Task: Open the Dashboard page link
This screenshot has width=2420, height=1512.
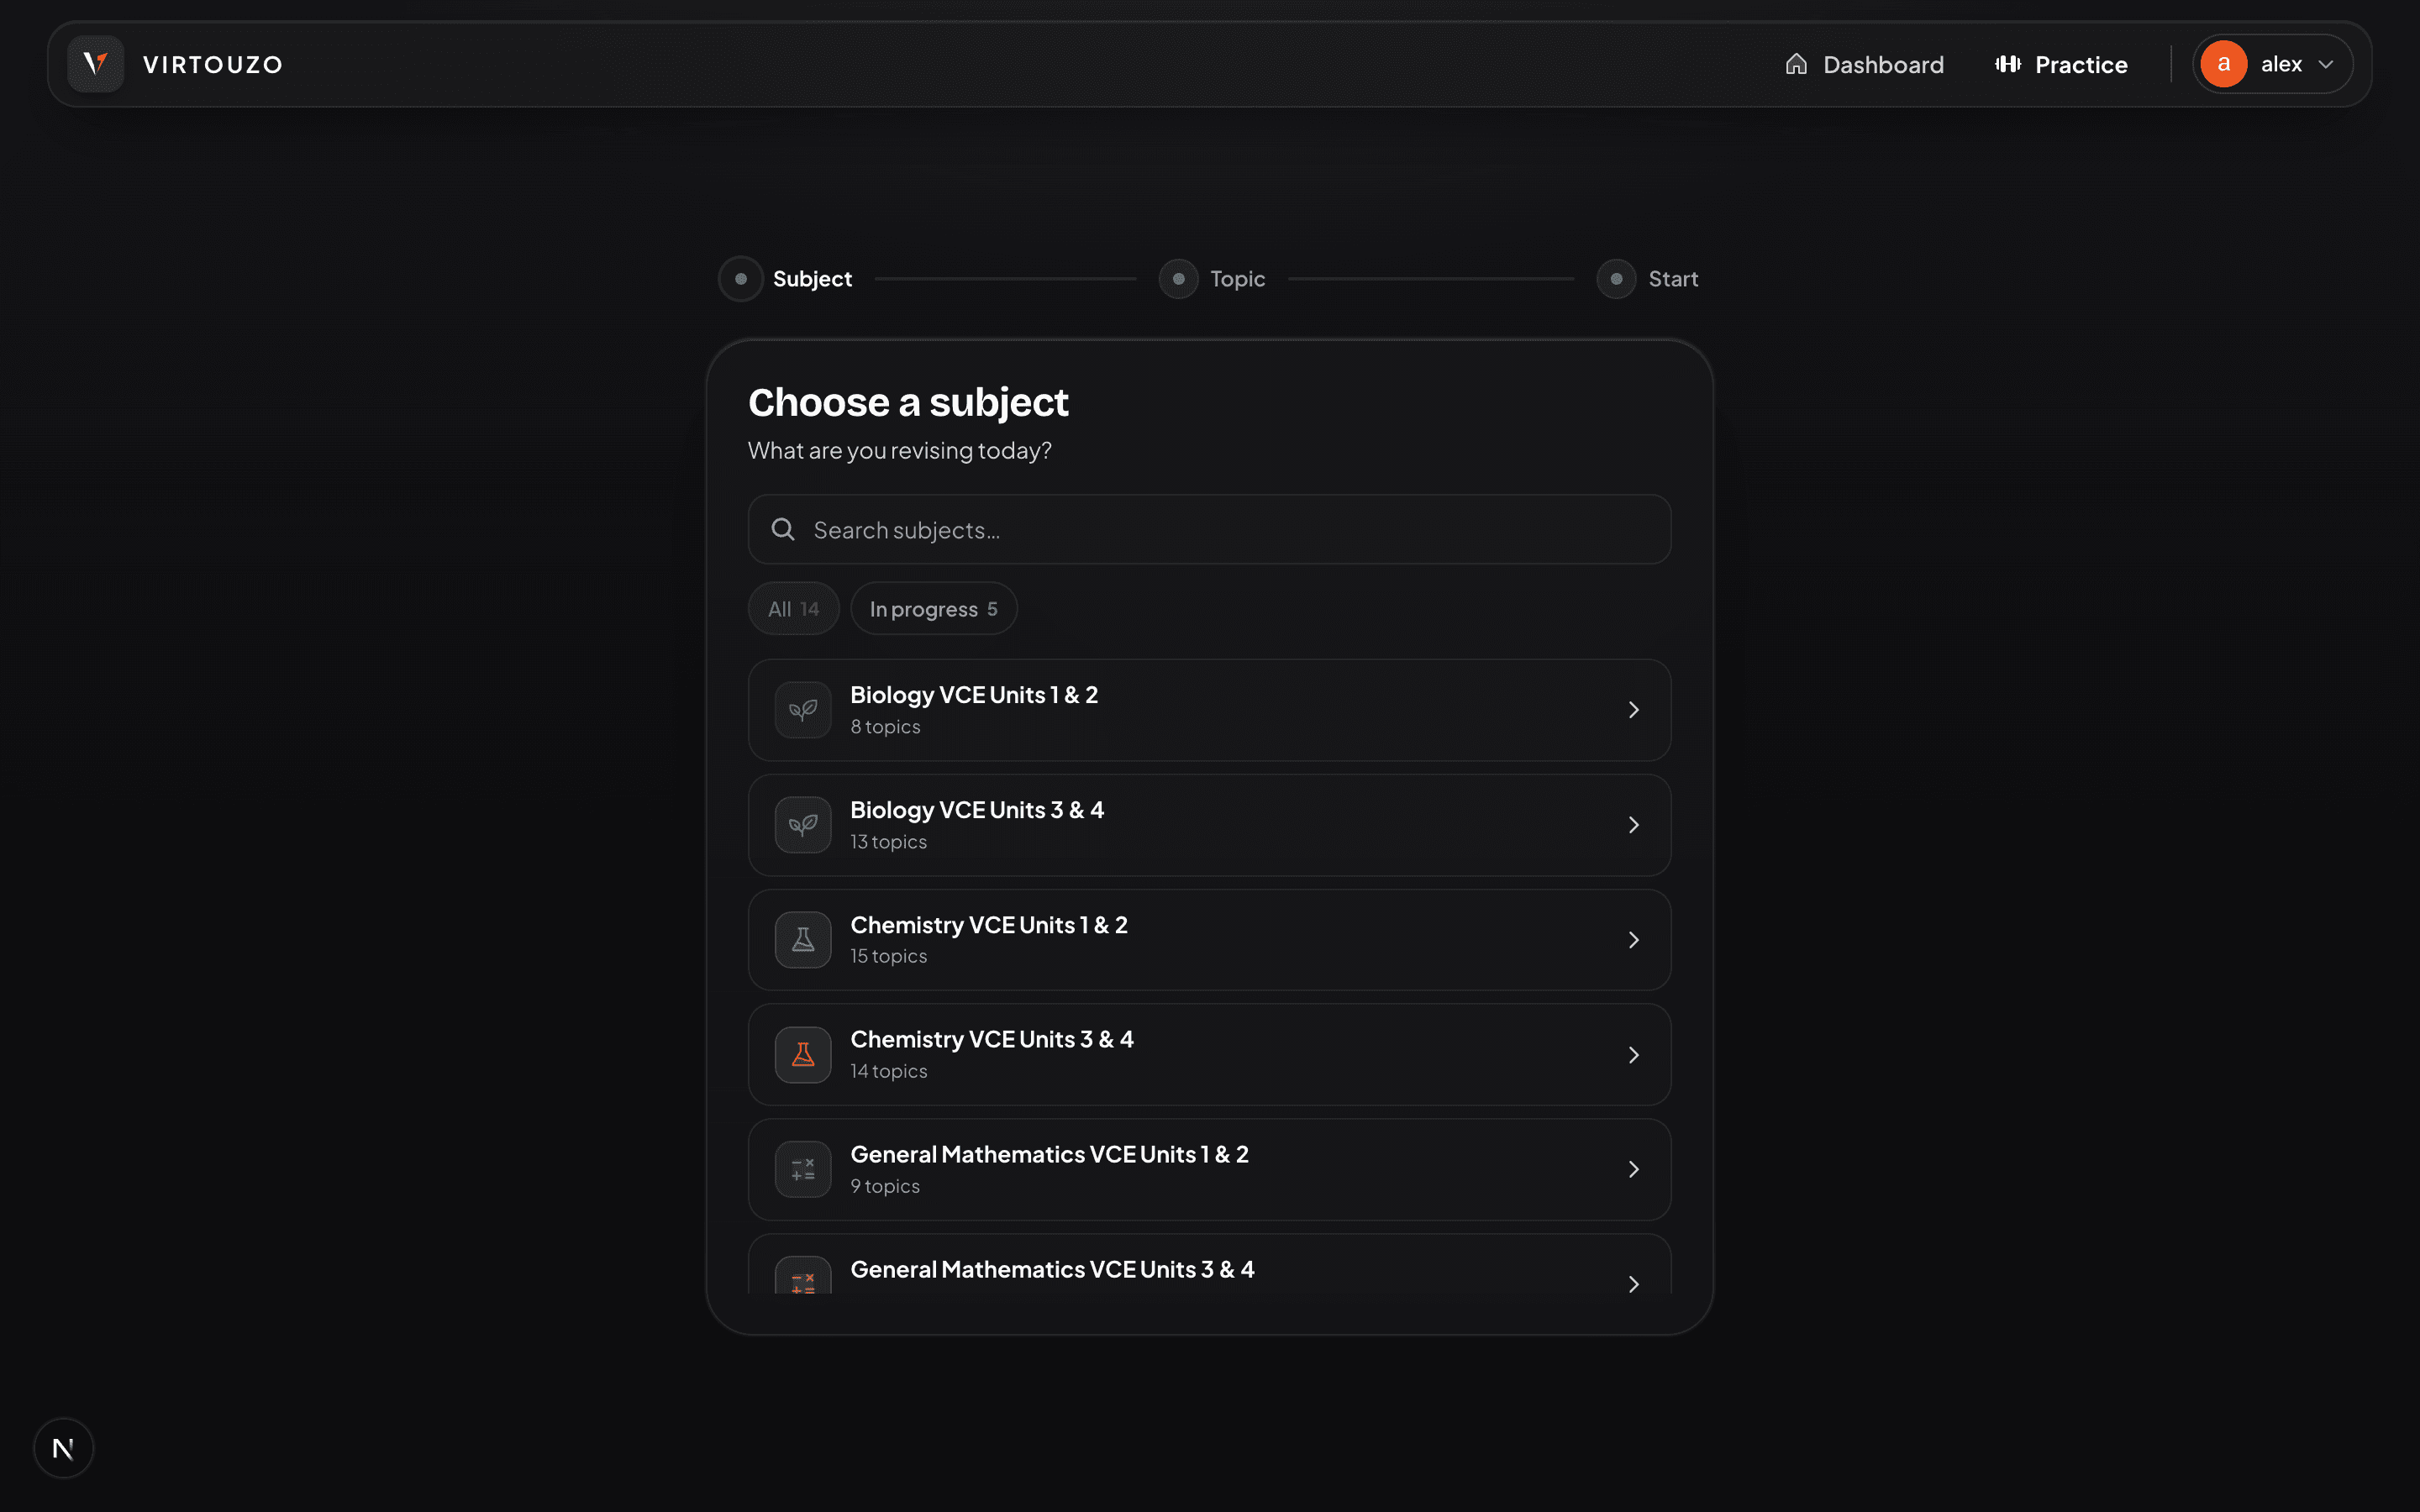Action: tap(1865, 64)
